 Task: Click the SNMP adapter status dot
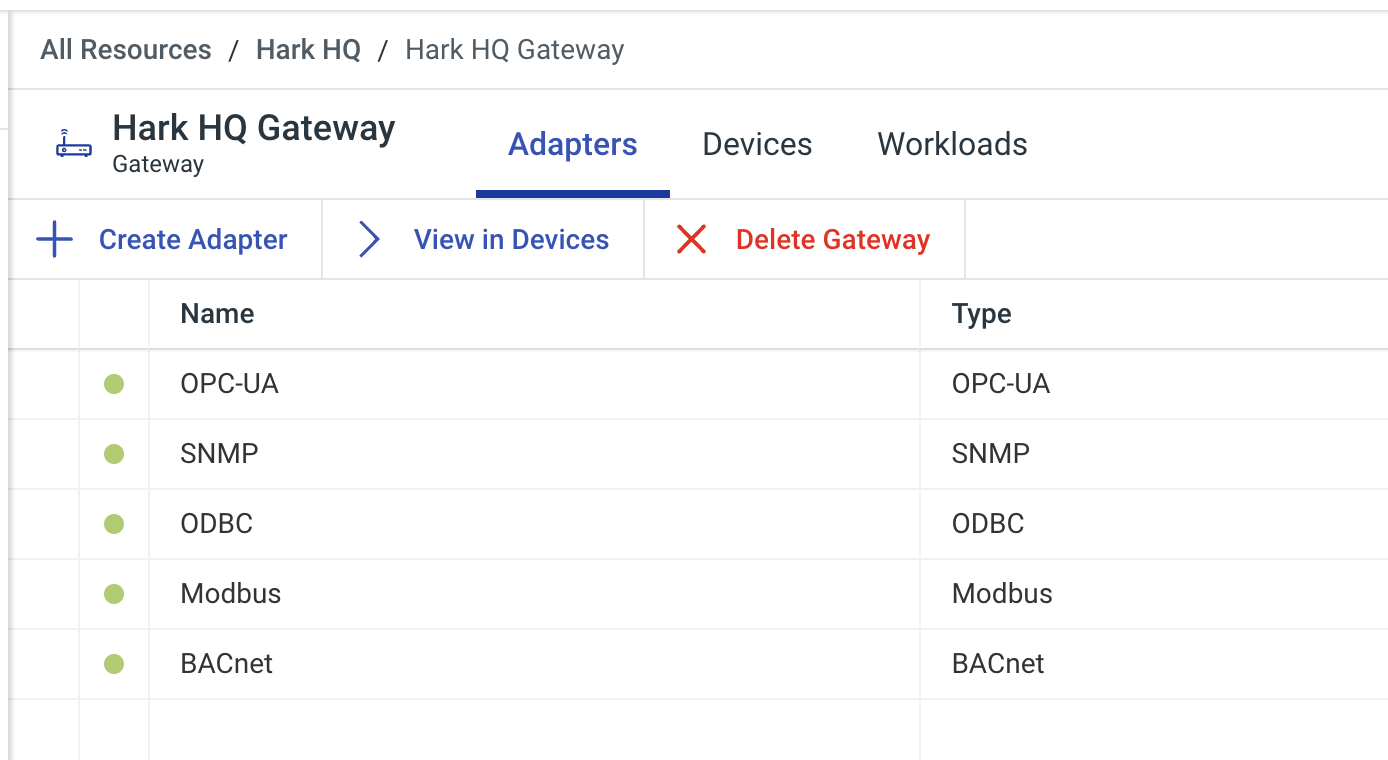[x=114, y=454]
